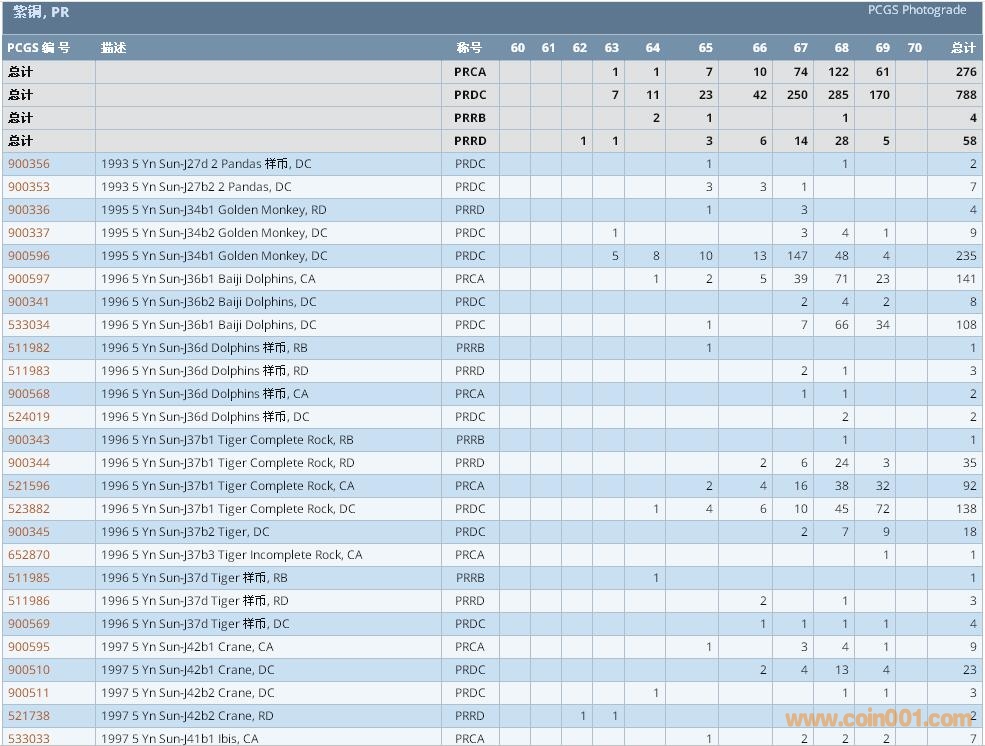Open PCGS number 511982 link

[x=29, y=348]
